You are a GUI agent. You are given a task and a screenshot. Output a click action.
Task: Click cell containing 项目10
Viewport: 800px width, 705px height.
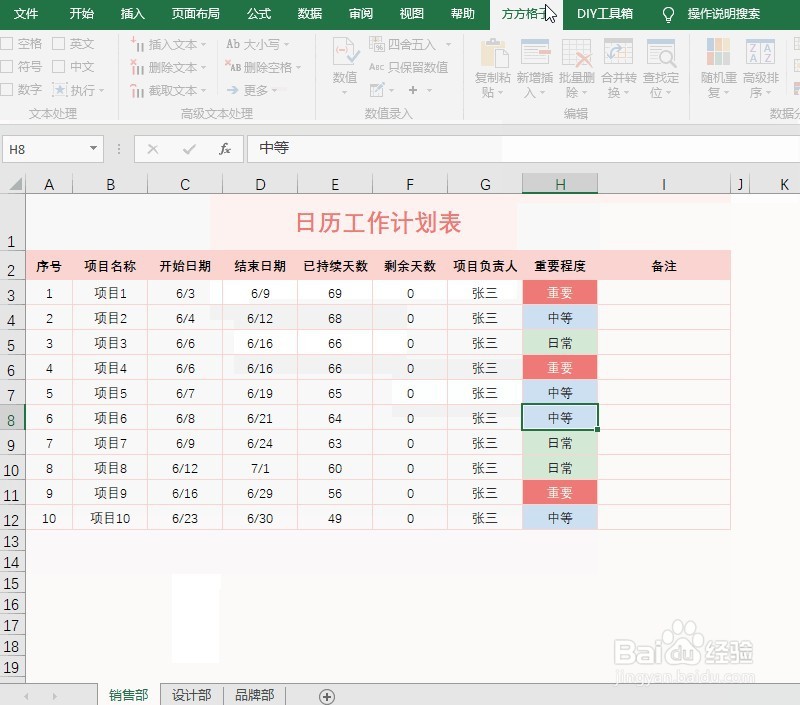pos(110,518)
